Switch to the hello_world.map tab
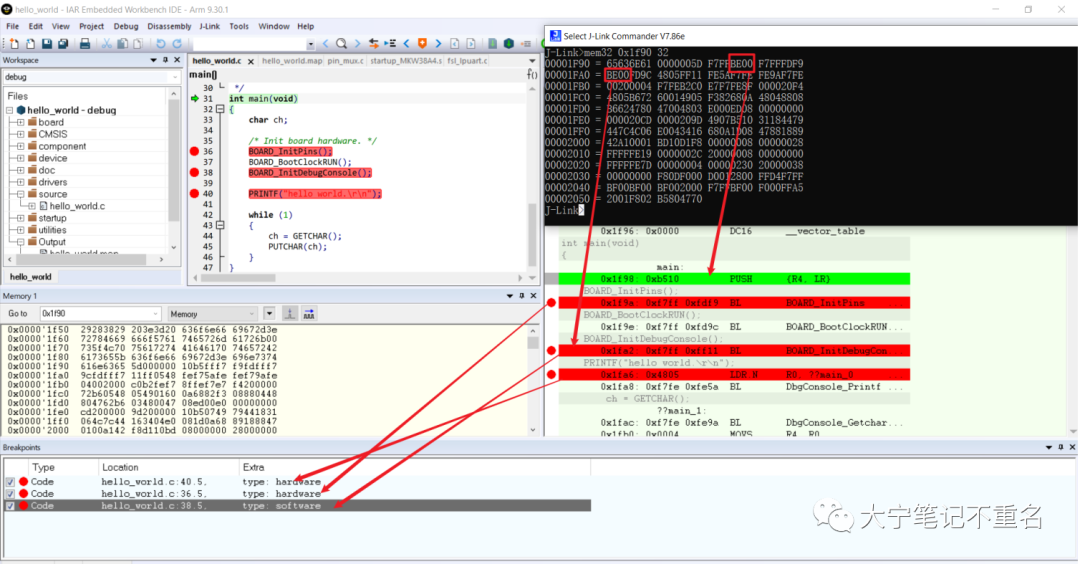 [x=292, y=61]
